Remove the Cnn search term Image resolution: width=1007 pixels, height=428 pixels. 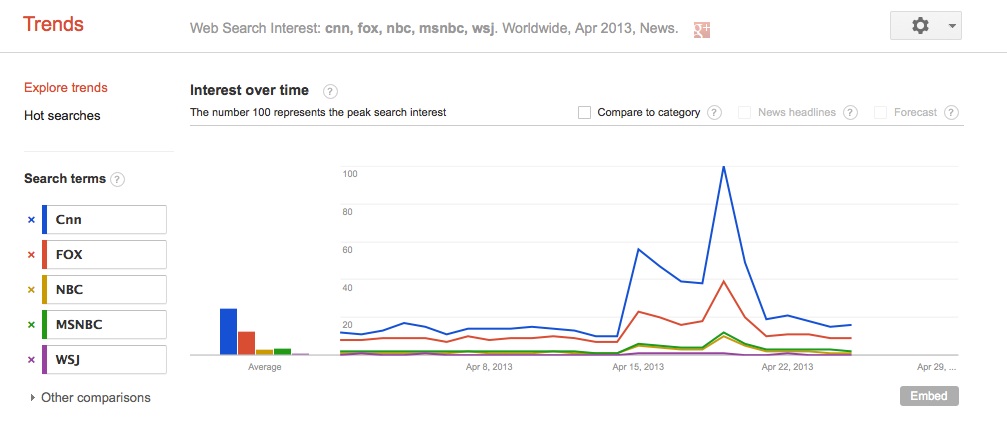click(x=31, y=220)
